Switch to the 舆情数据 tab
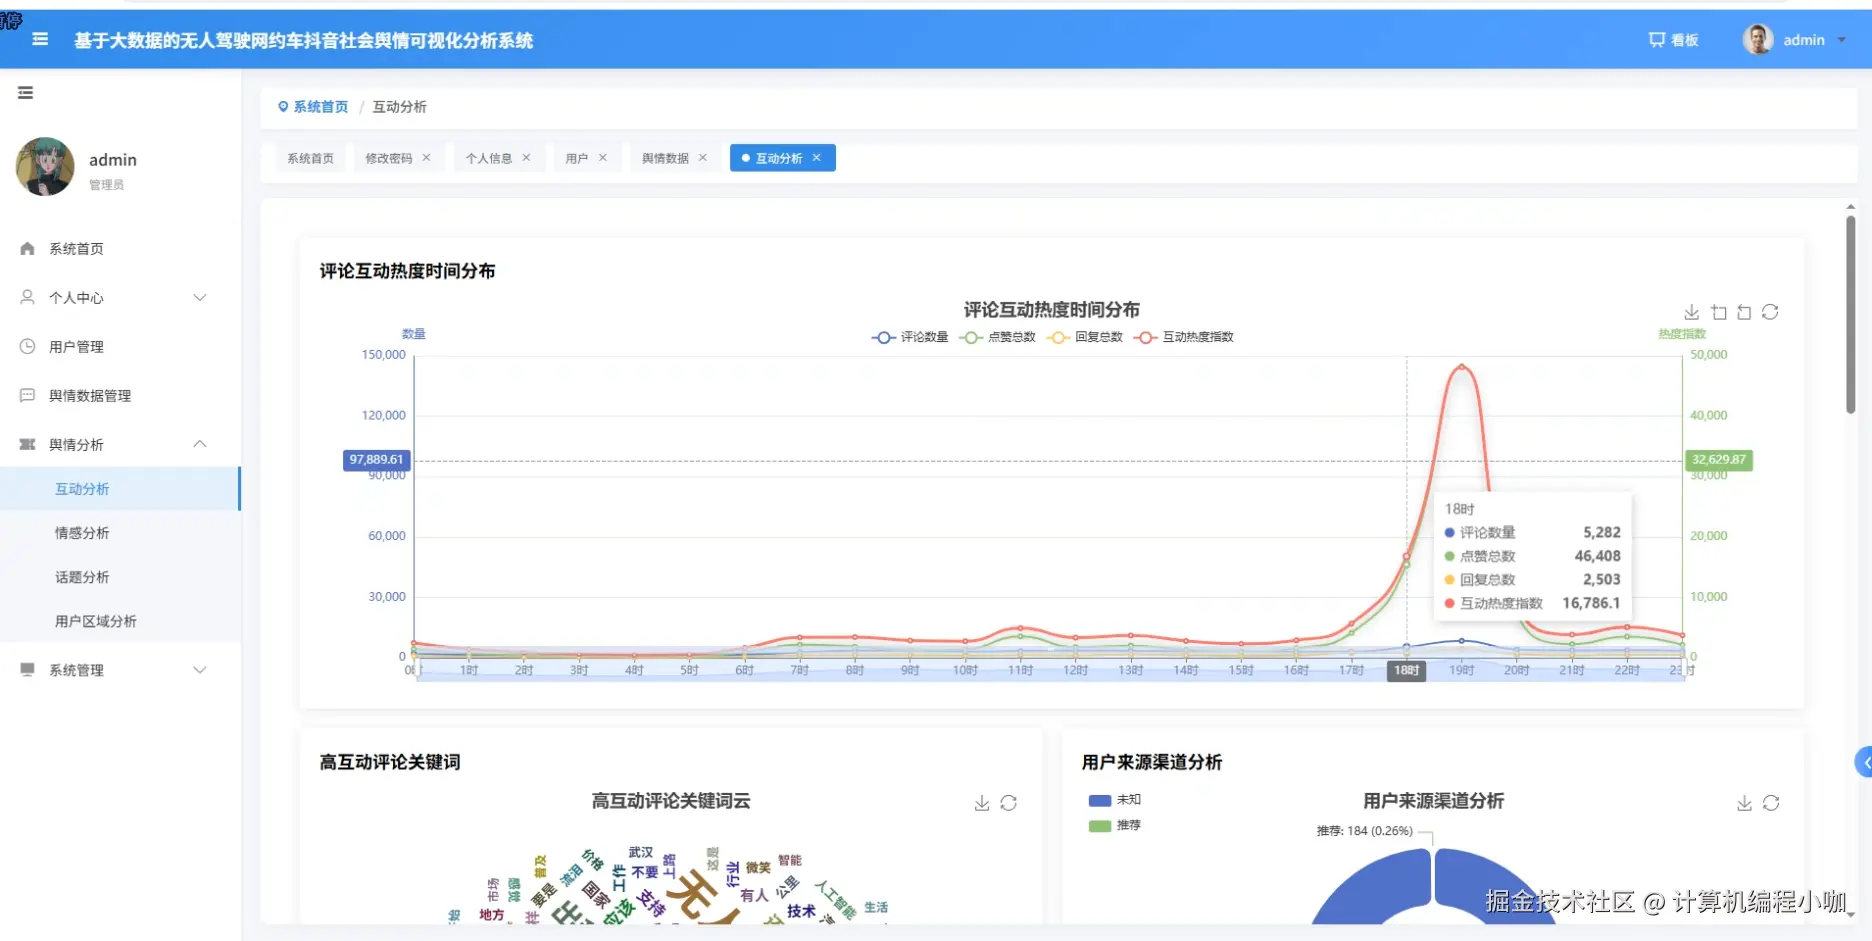1872x941 pixels. 665,157
